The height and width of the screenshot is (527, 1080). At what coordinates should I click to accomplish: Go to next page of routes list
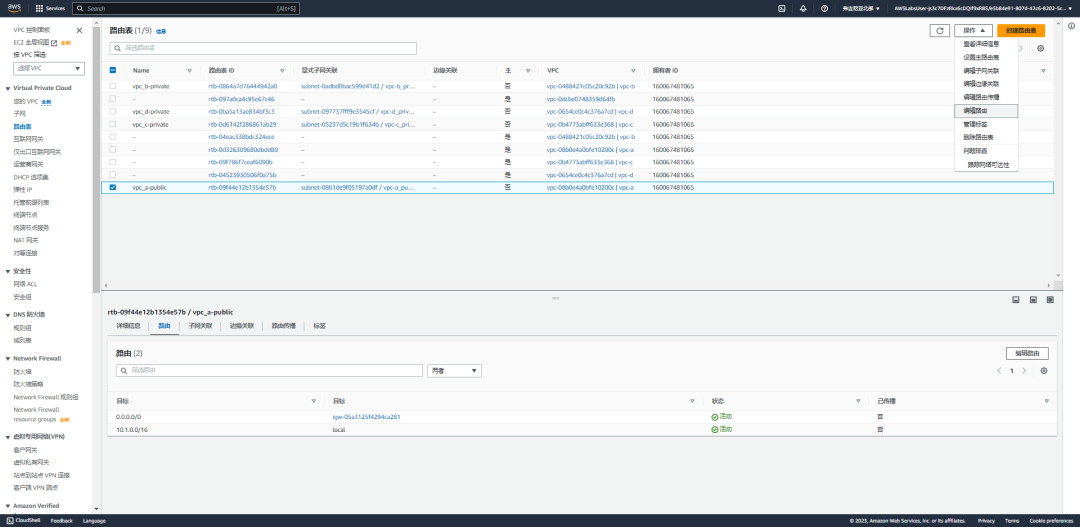point(1024,371)
